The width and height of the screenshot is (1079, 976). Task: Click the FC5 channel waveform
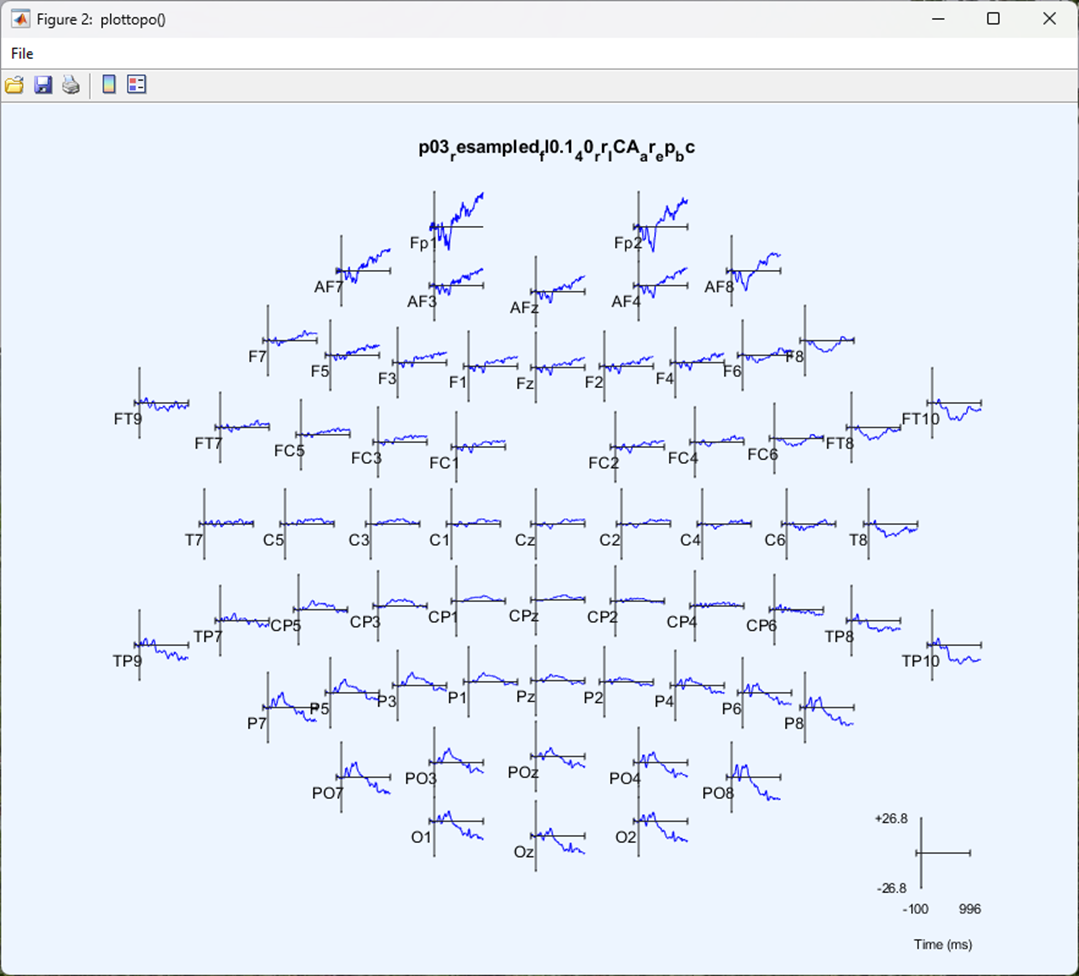325,432
